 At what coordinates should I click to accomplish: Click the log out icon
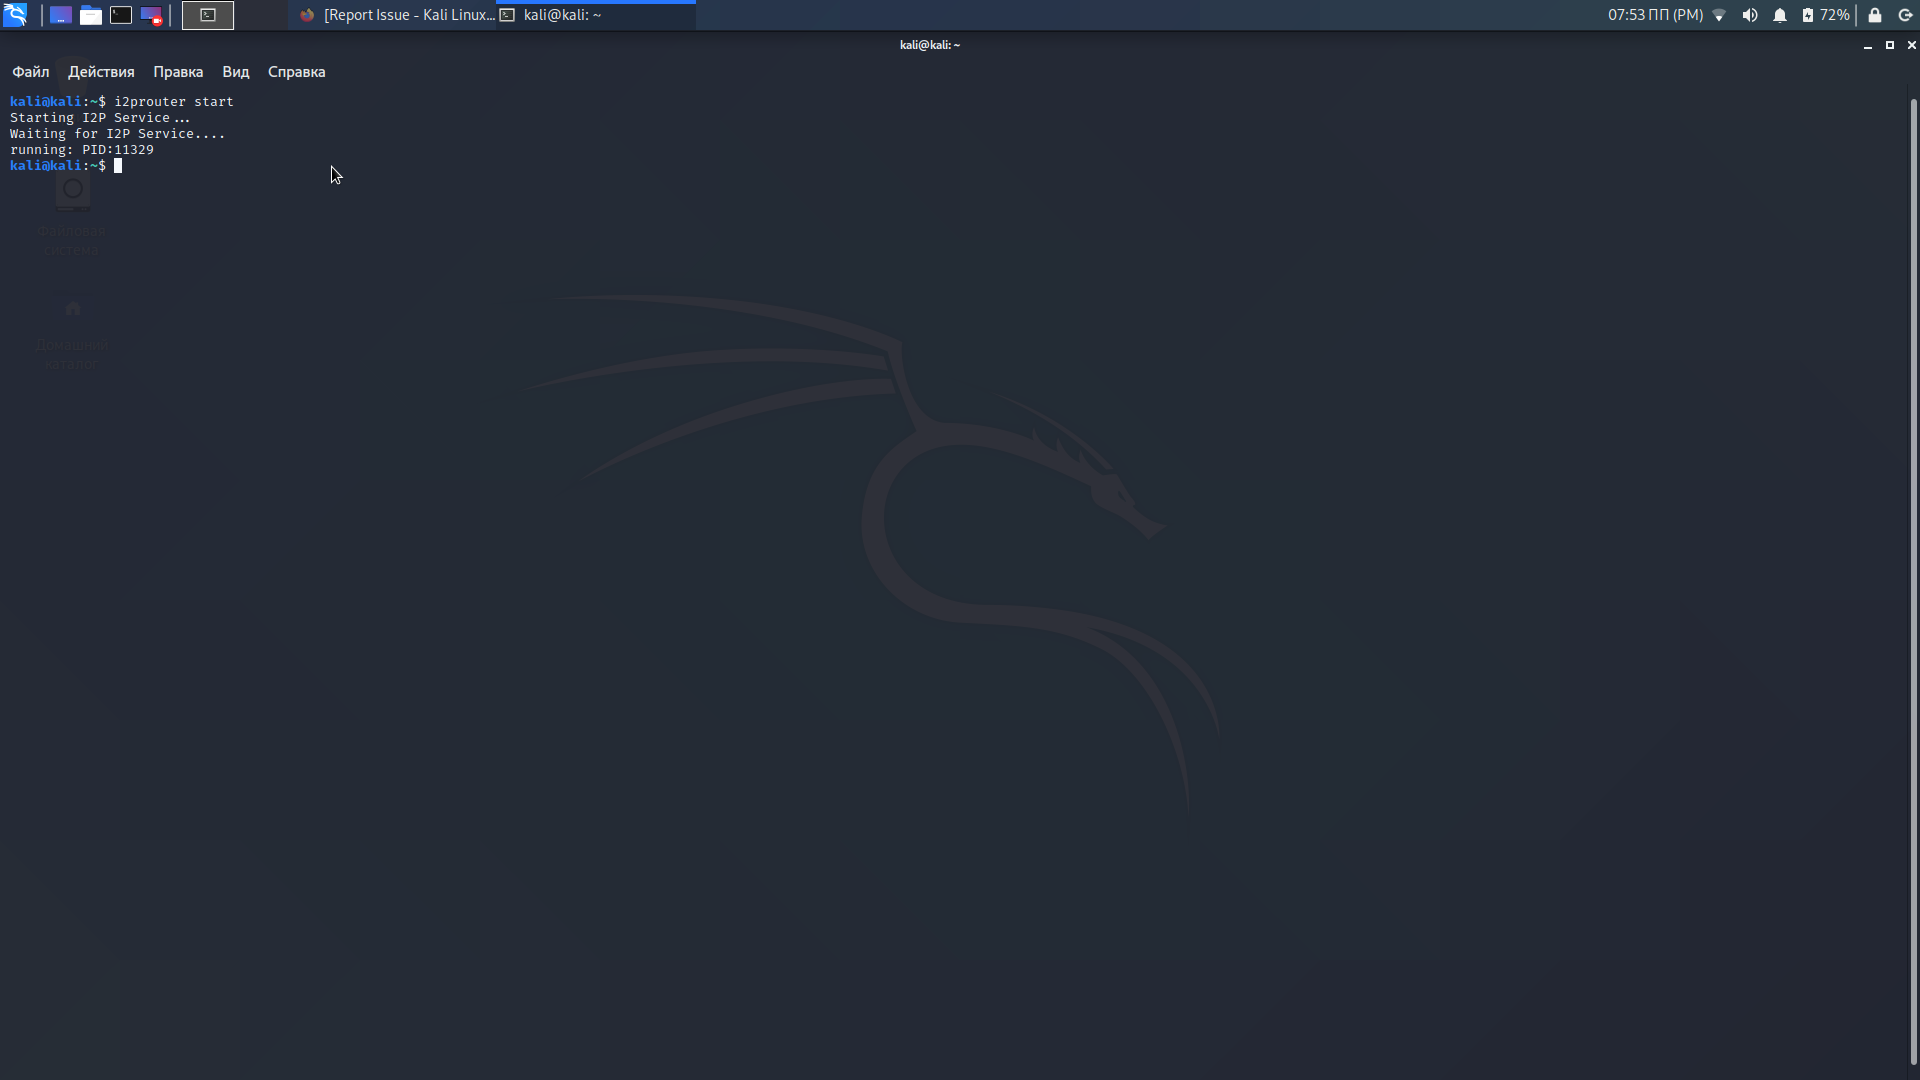pos(1905,15)
